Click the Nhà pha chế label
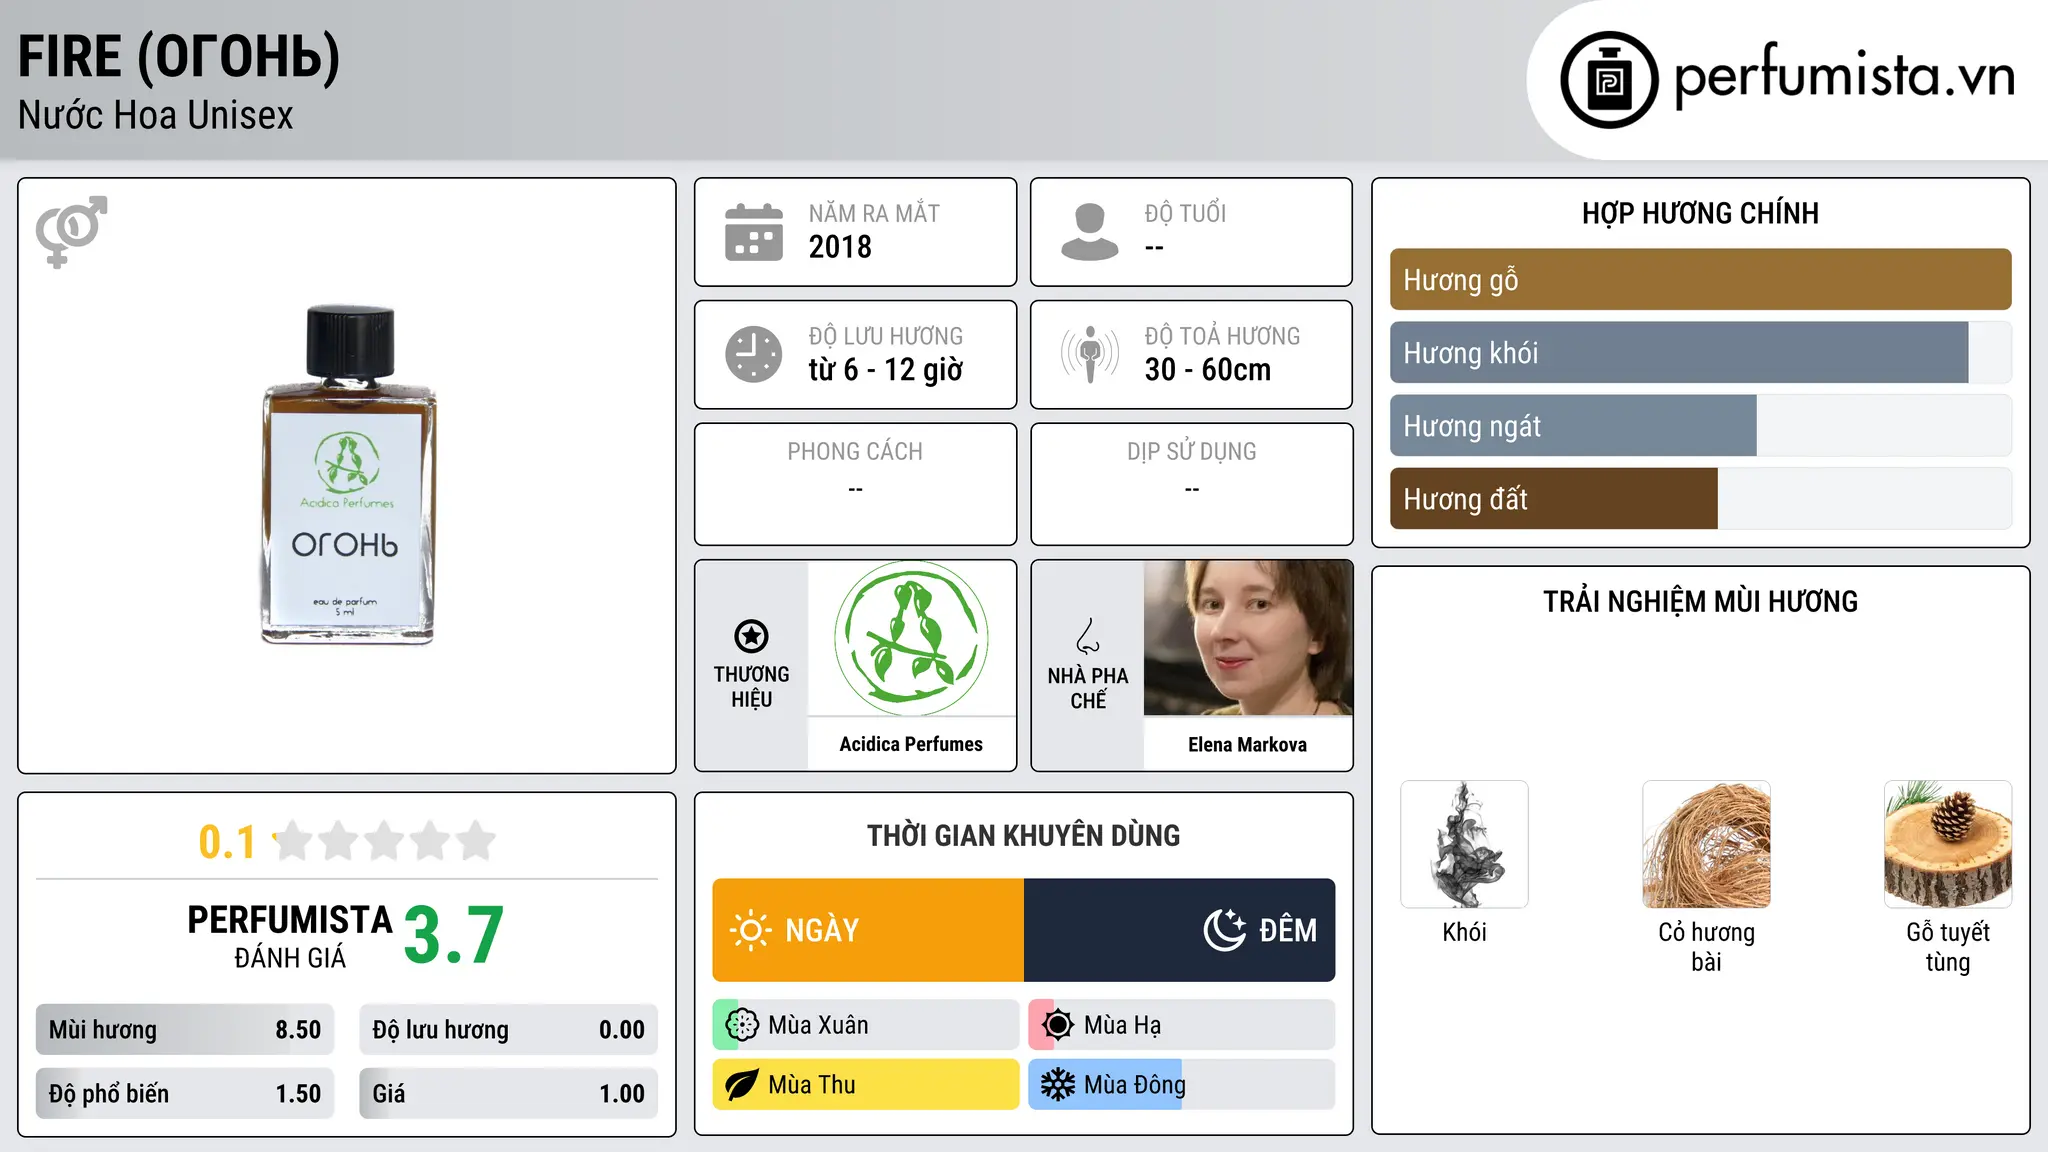 [1088, 688]
